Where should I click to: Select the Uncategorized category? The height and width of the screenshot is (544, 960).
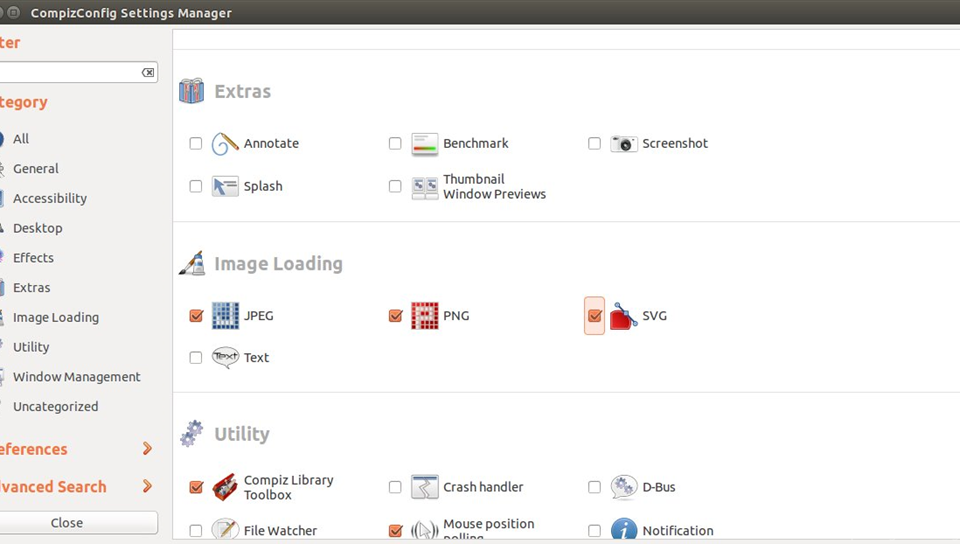[x=55, y=407]
